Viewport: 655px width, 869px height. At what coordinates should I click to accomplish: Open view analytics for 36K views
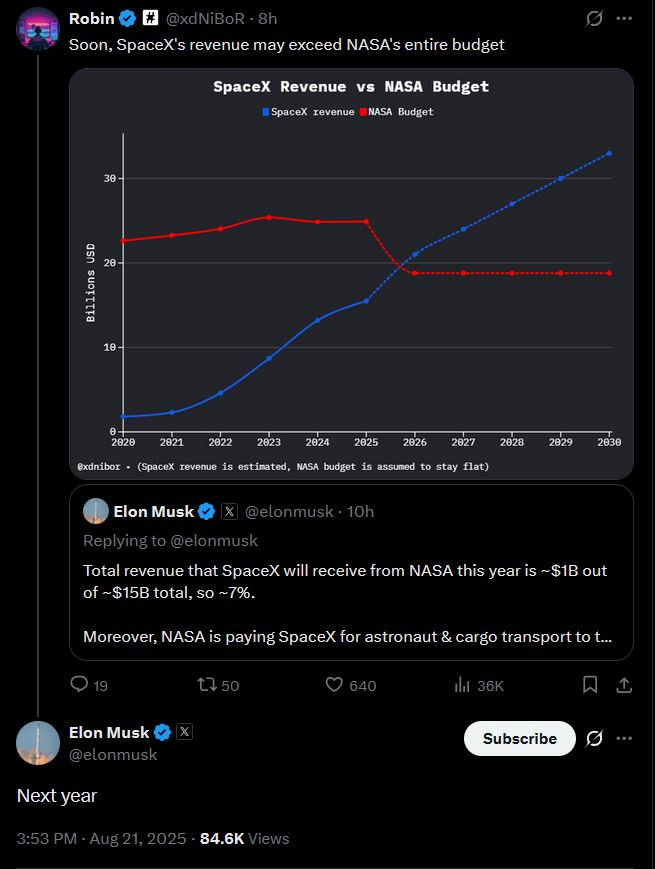463,685
